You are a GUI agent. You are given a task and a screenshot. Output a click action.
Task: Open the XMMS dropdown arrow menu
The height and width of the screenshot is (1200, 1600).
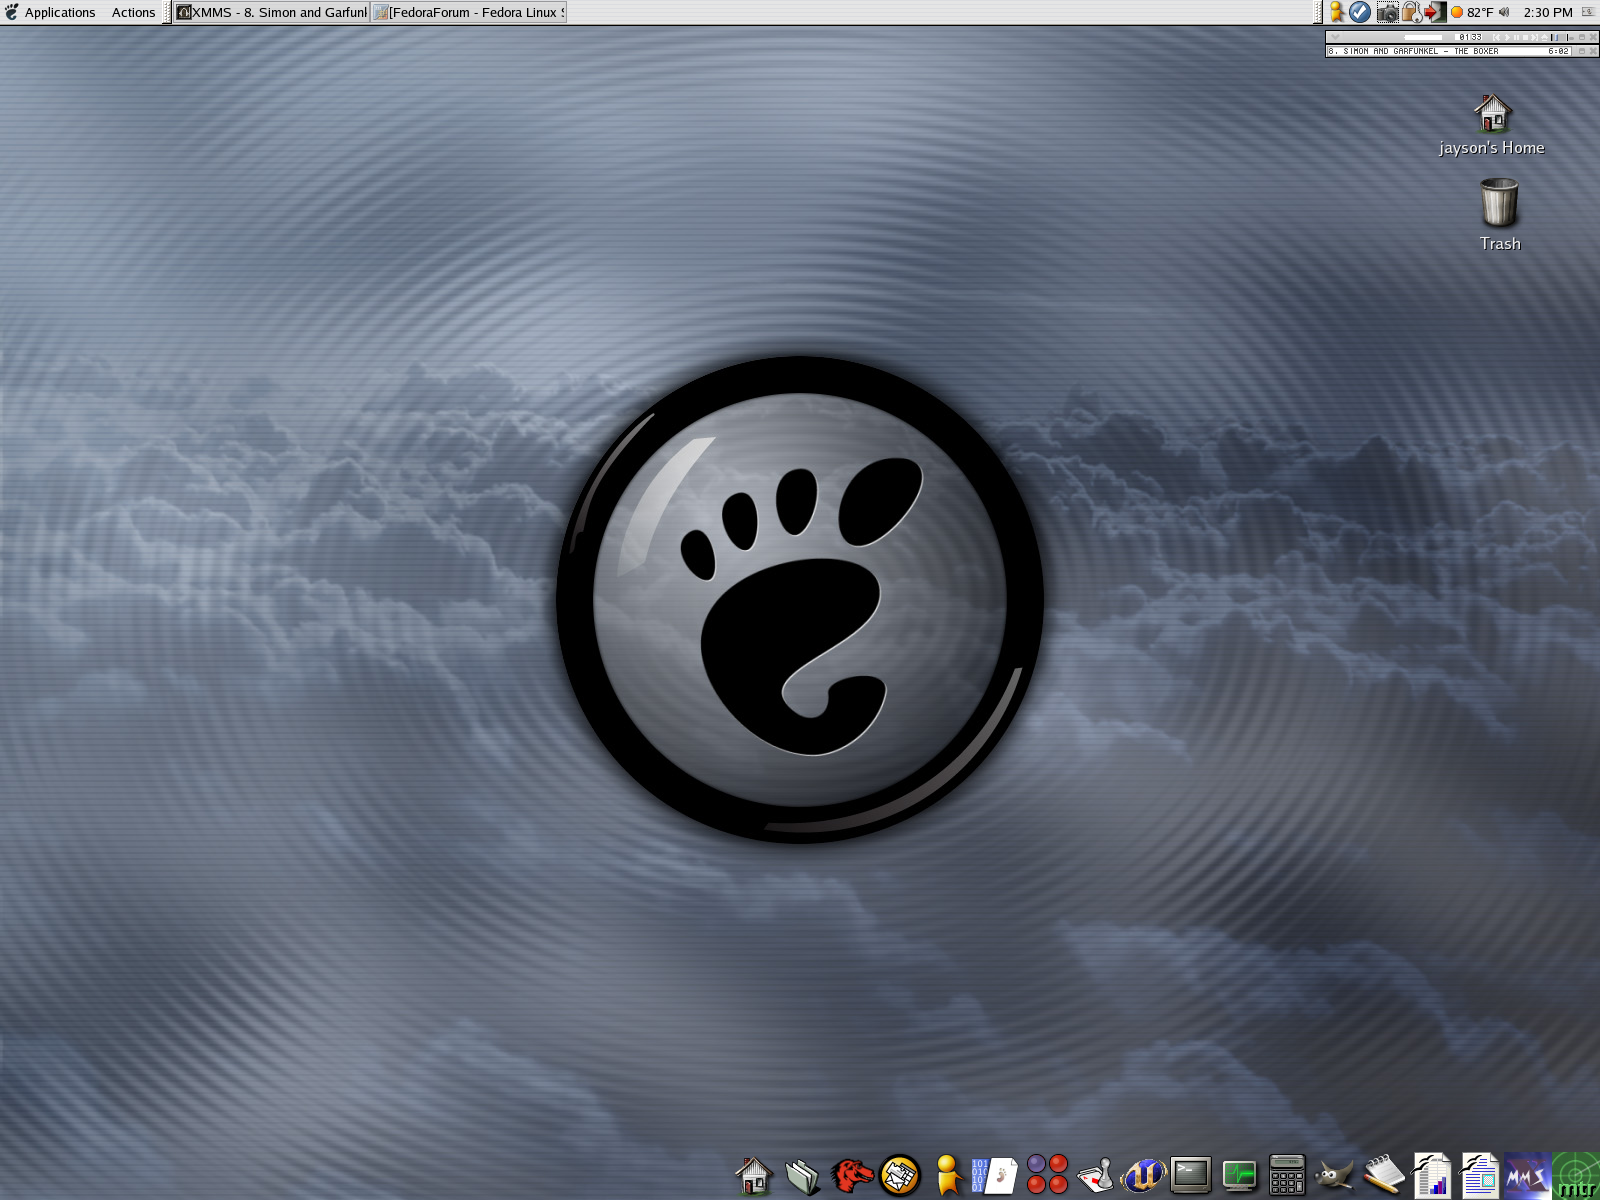coord(1335,37)
